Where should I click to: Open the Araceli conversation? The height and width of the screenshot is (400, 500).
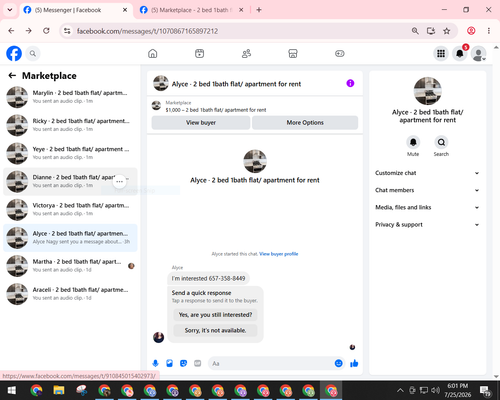(x=70, y=294)
